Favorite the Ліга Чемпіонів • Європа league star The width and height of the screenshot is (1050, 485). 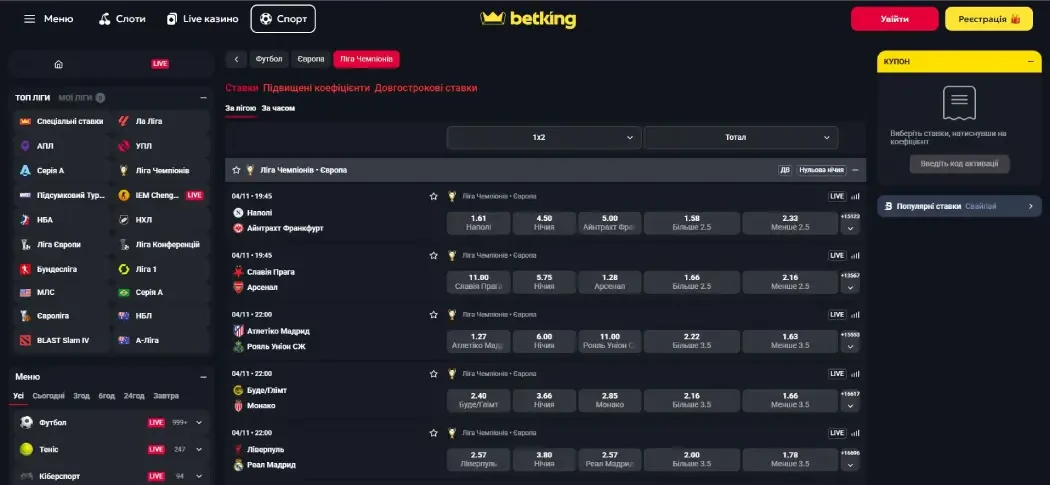tap(237, 170)
